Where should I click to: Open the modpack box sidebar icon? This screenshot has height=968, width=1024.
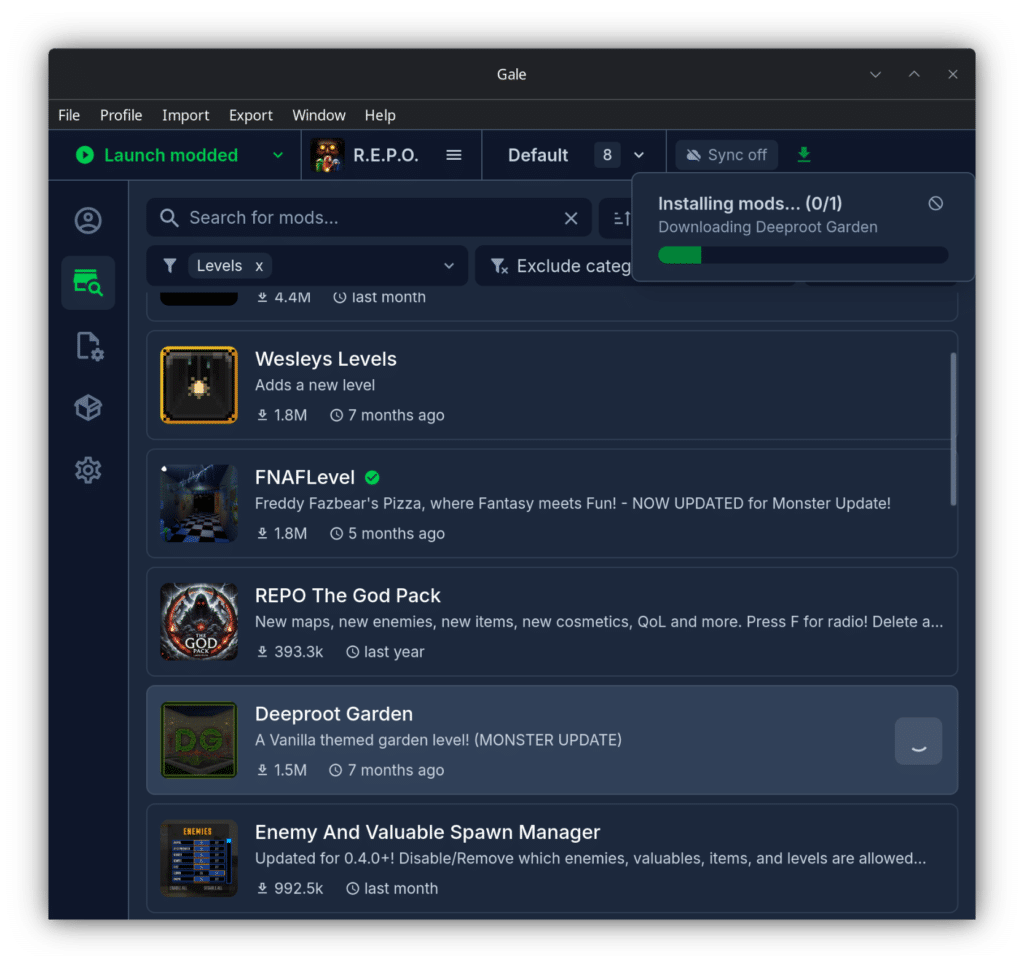88,408
